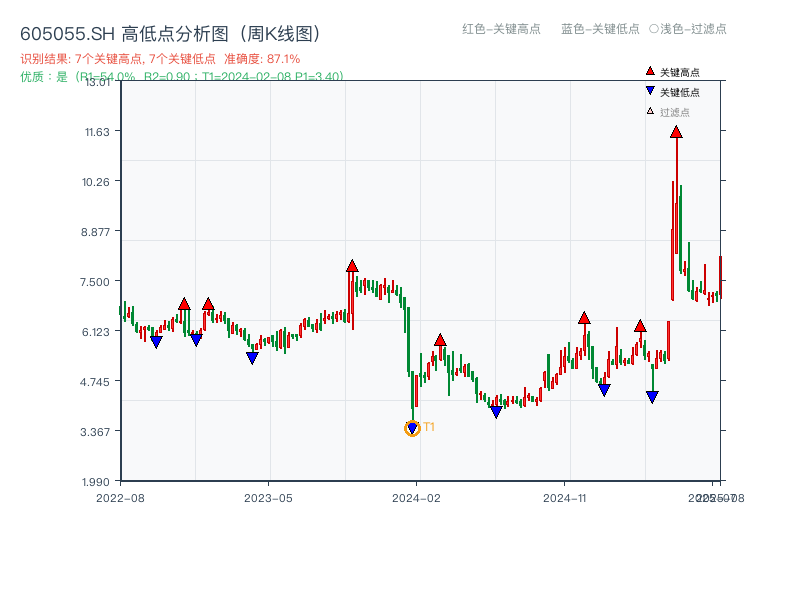This screenshot has width=800, height=600.
Task: Select the leftmost red key-high triangle marker
Action: click(x=184, y=304)
